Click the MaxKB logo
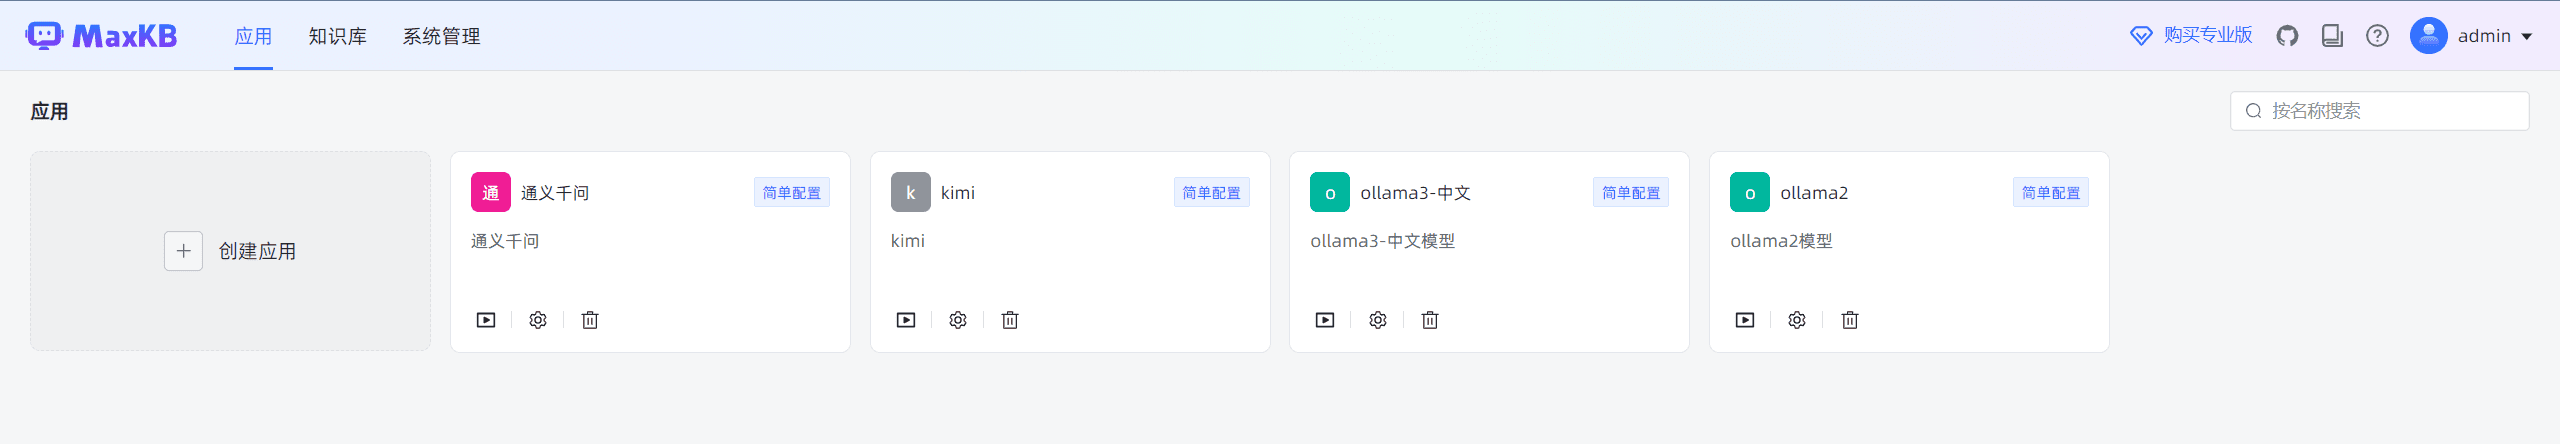Viewport: 2560px width, 444px height. coord(101,36)
